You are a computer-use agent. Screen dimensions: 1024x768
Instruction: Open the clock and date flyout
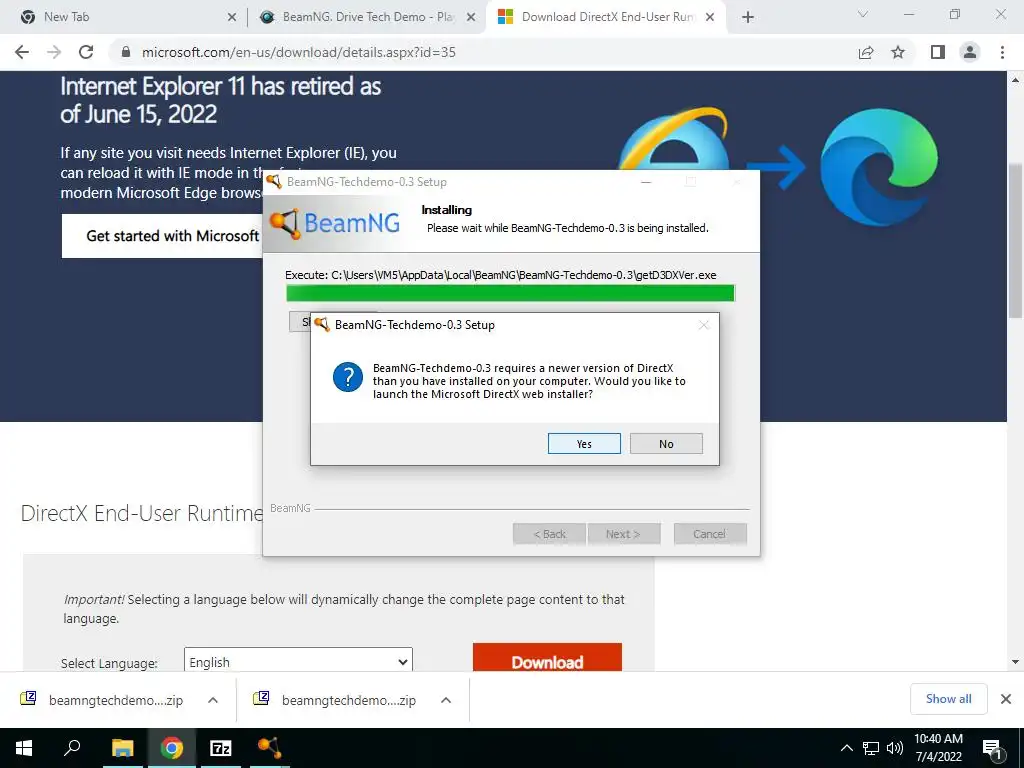pos(938,748)
